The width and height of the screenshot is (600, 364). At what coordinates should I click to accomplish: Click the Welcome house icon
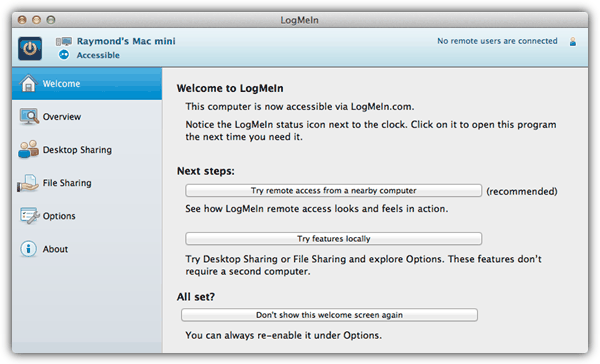[28, 83]
